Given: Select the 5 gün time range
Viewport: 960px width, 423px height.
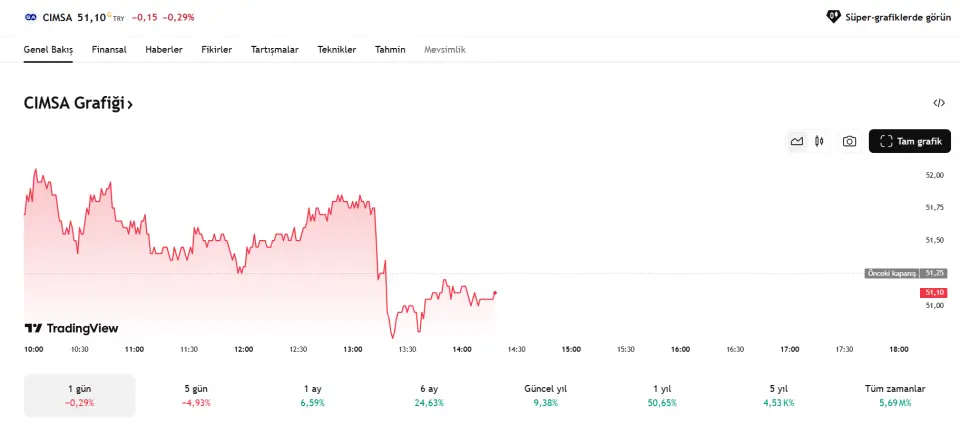Looking at the screenshot, I should pos(196,395).
